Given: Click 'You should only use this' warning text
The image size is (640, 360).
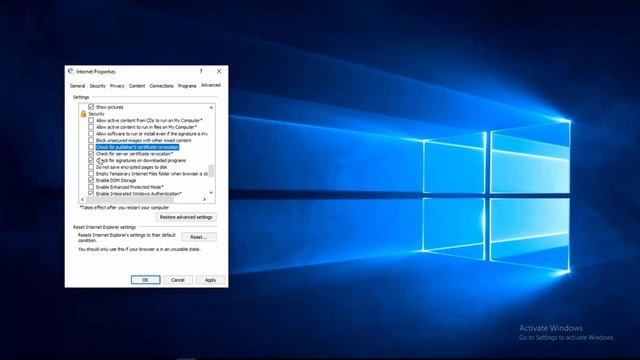Looking at the screenshot, I should click(x=139, y=249).
